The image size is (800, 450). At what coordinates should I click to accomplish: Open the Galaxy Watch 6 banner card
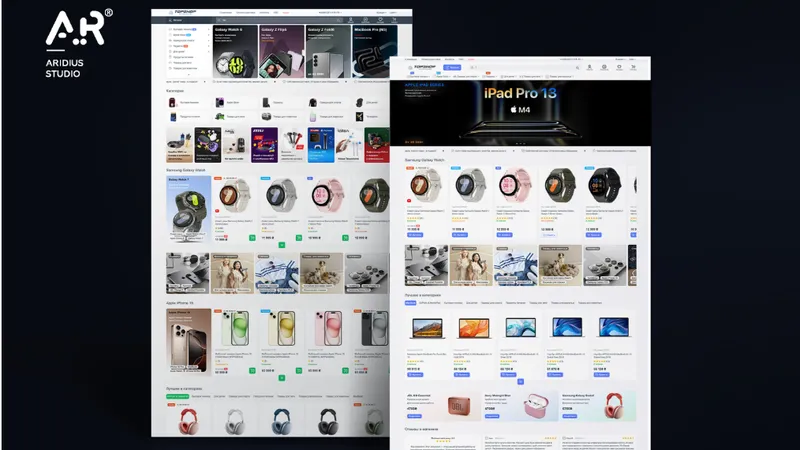click(x=235, y=52)
